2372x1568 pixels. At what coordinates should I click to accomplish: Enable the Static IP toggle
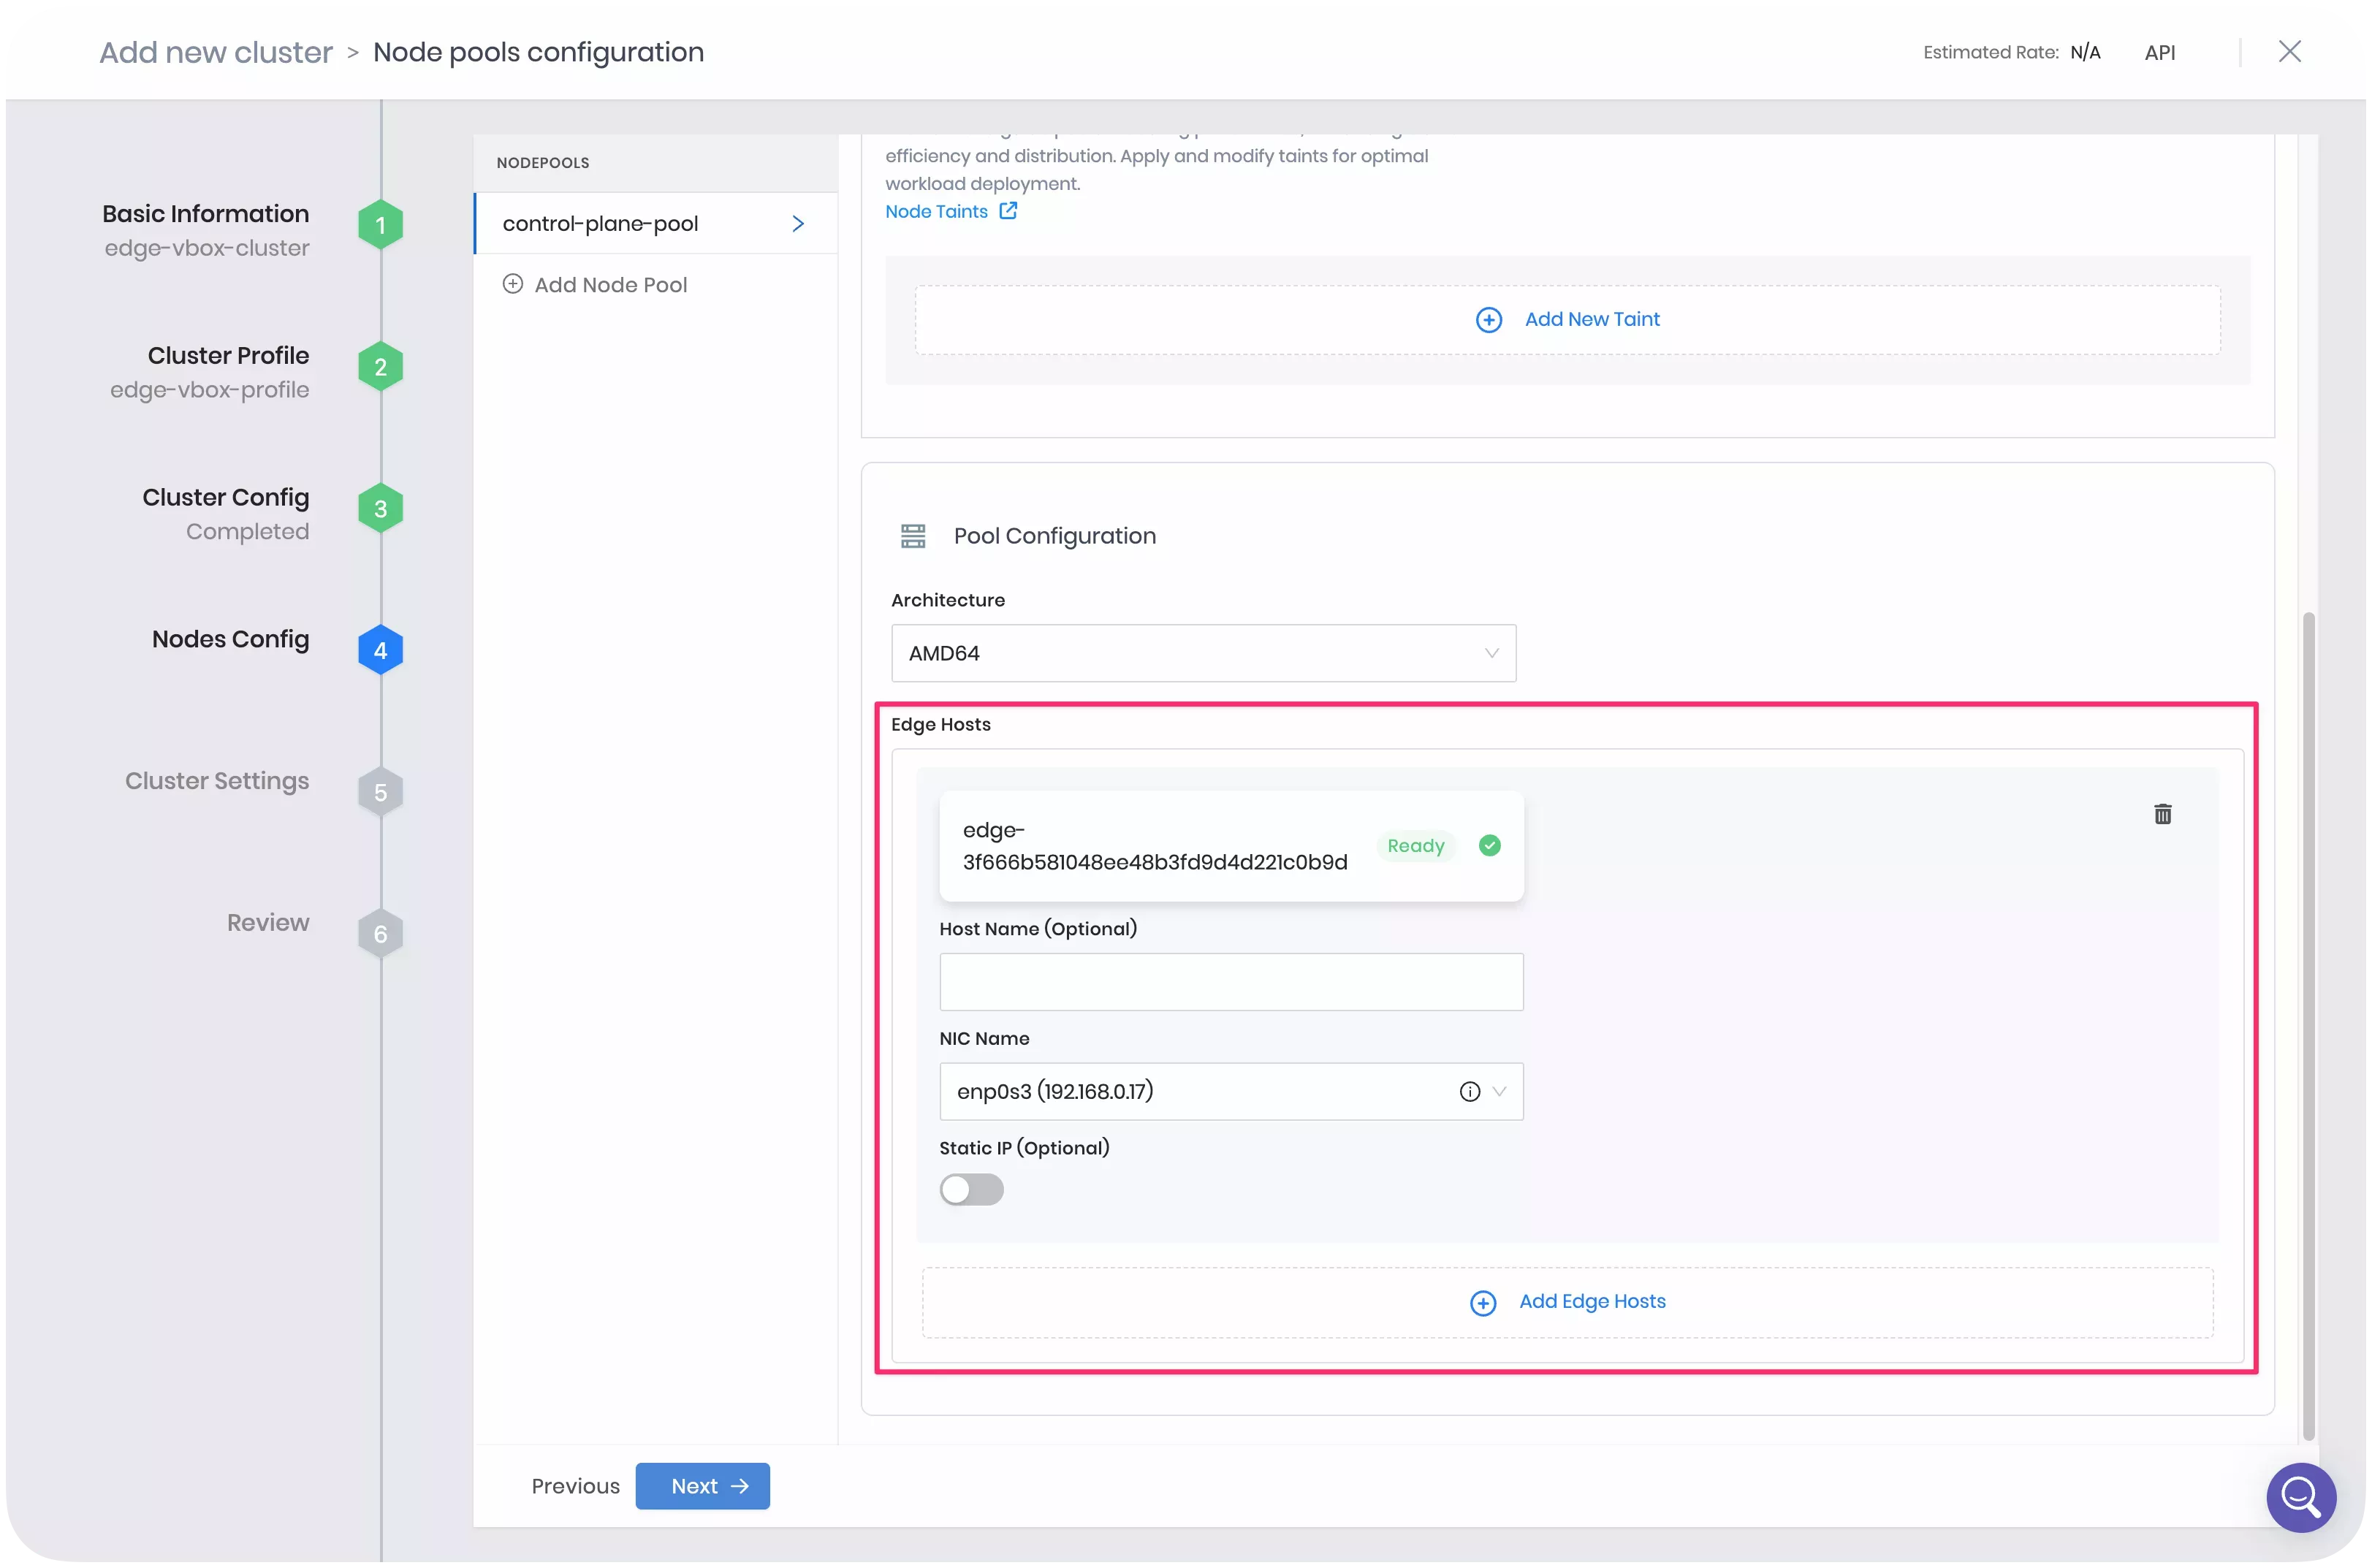[971, 1189]
